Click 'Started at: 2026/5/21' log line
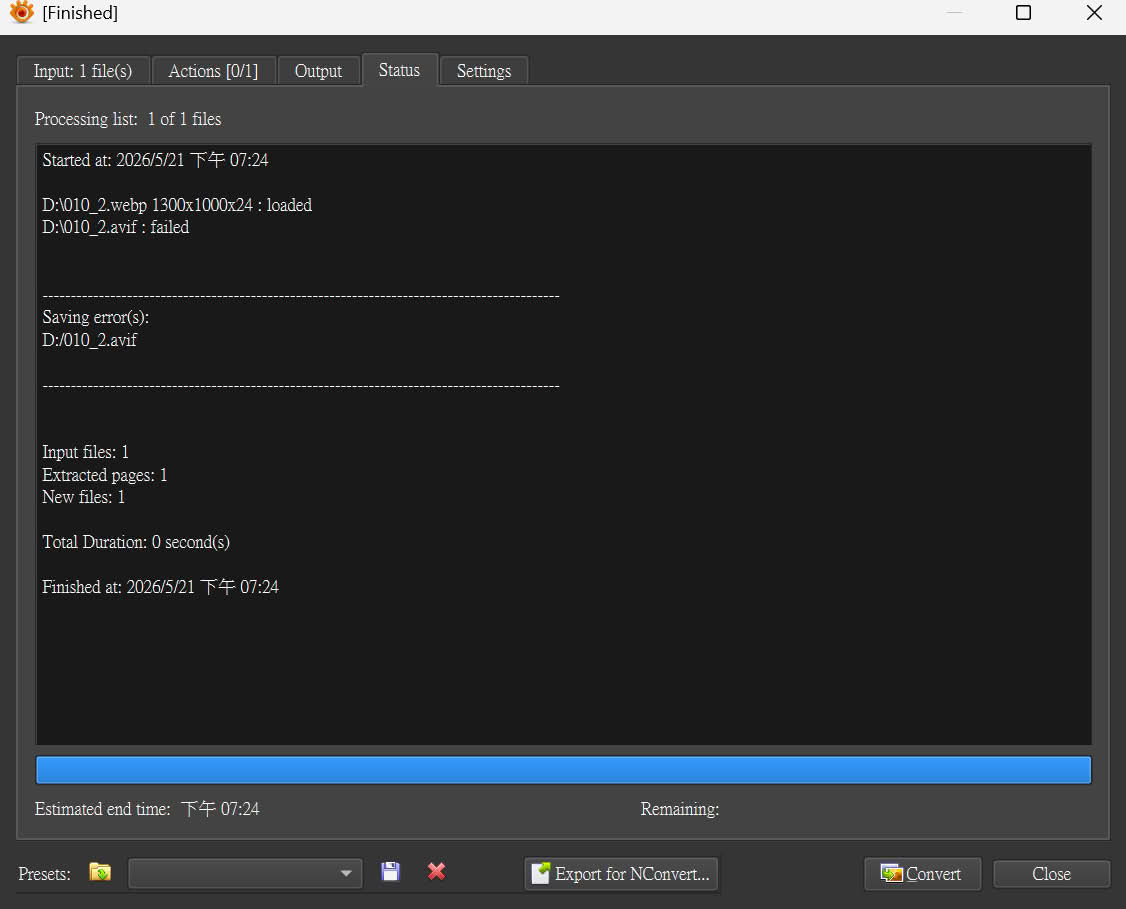Screen dimensions: 1126x909 coord(155,160)
